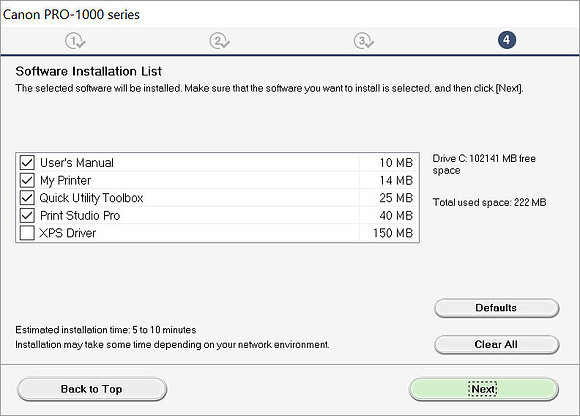The image size is (580, 416).
Task: Uncheck the Print Studio Pro checkbox
Action: [x=27, y=215]
